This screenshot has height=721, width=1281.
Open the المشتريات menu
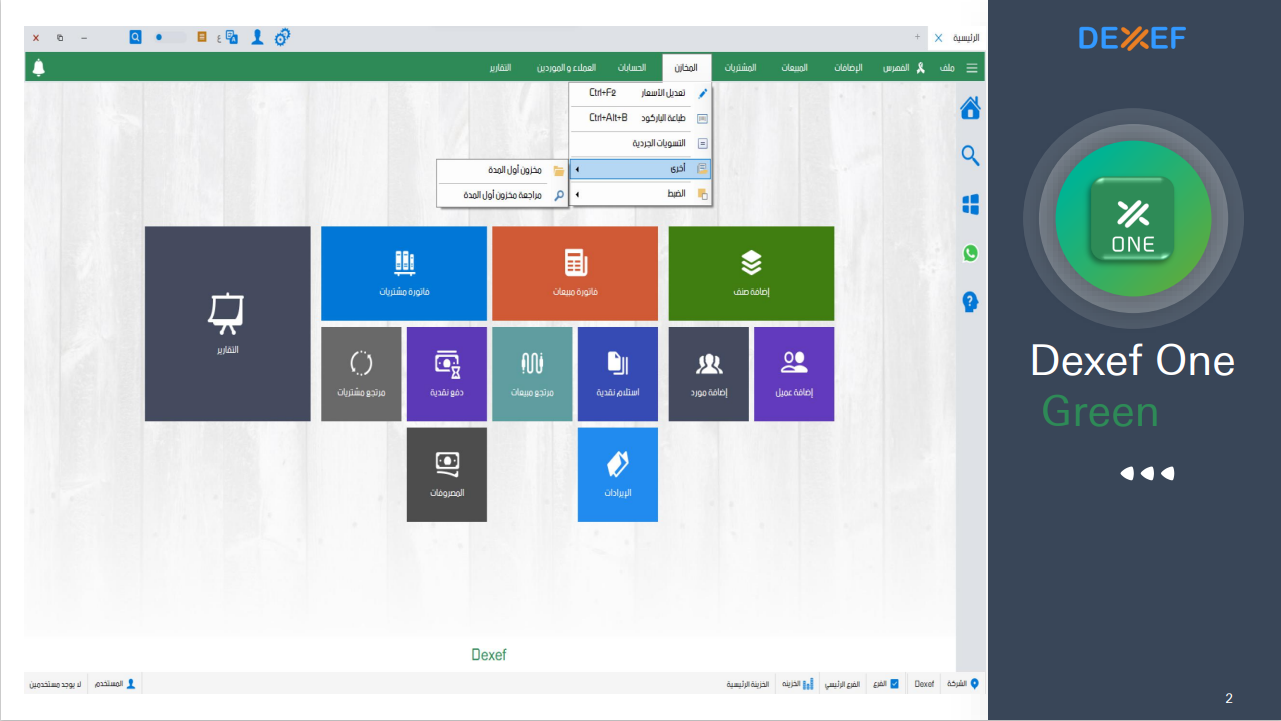740,68
